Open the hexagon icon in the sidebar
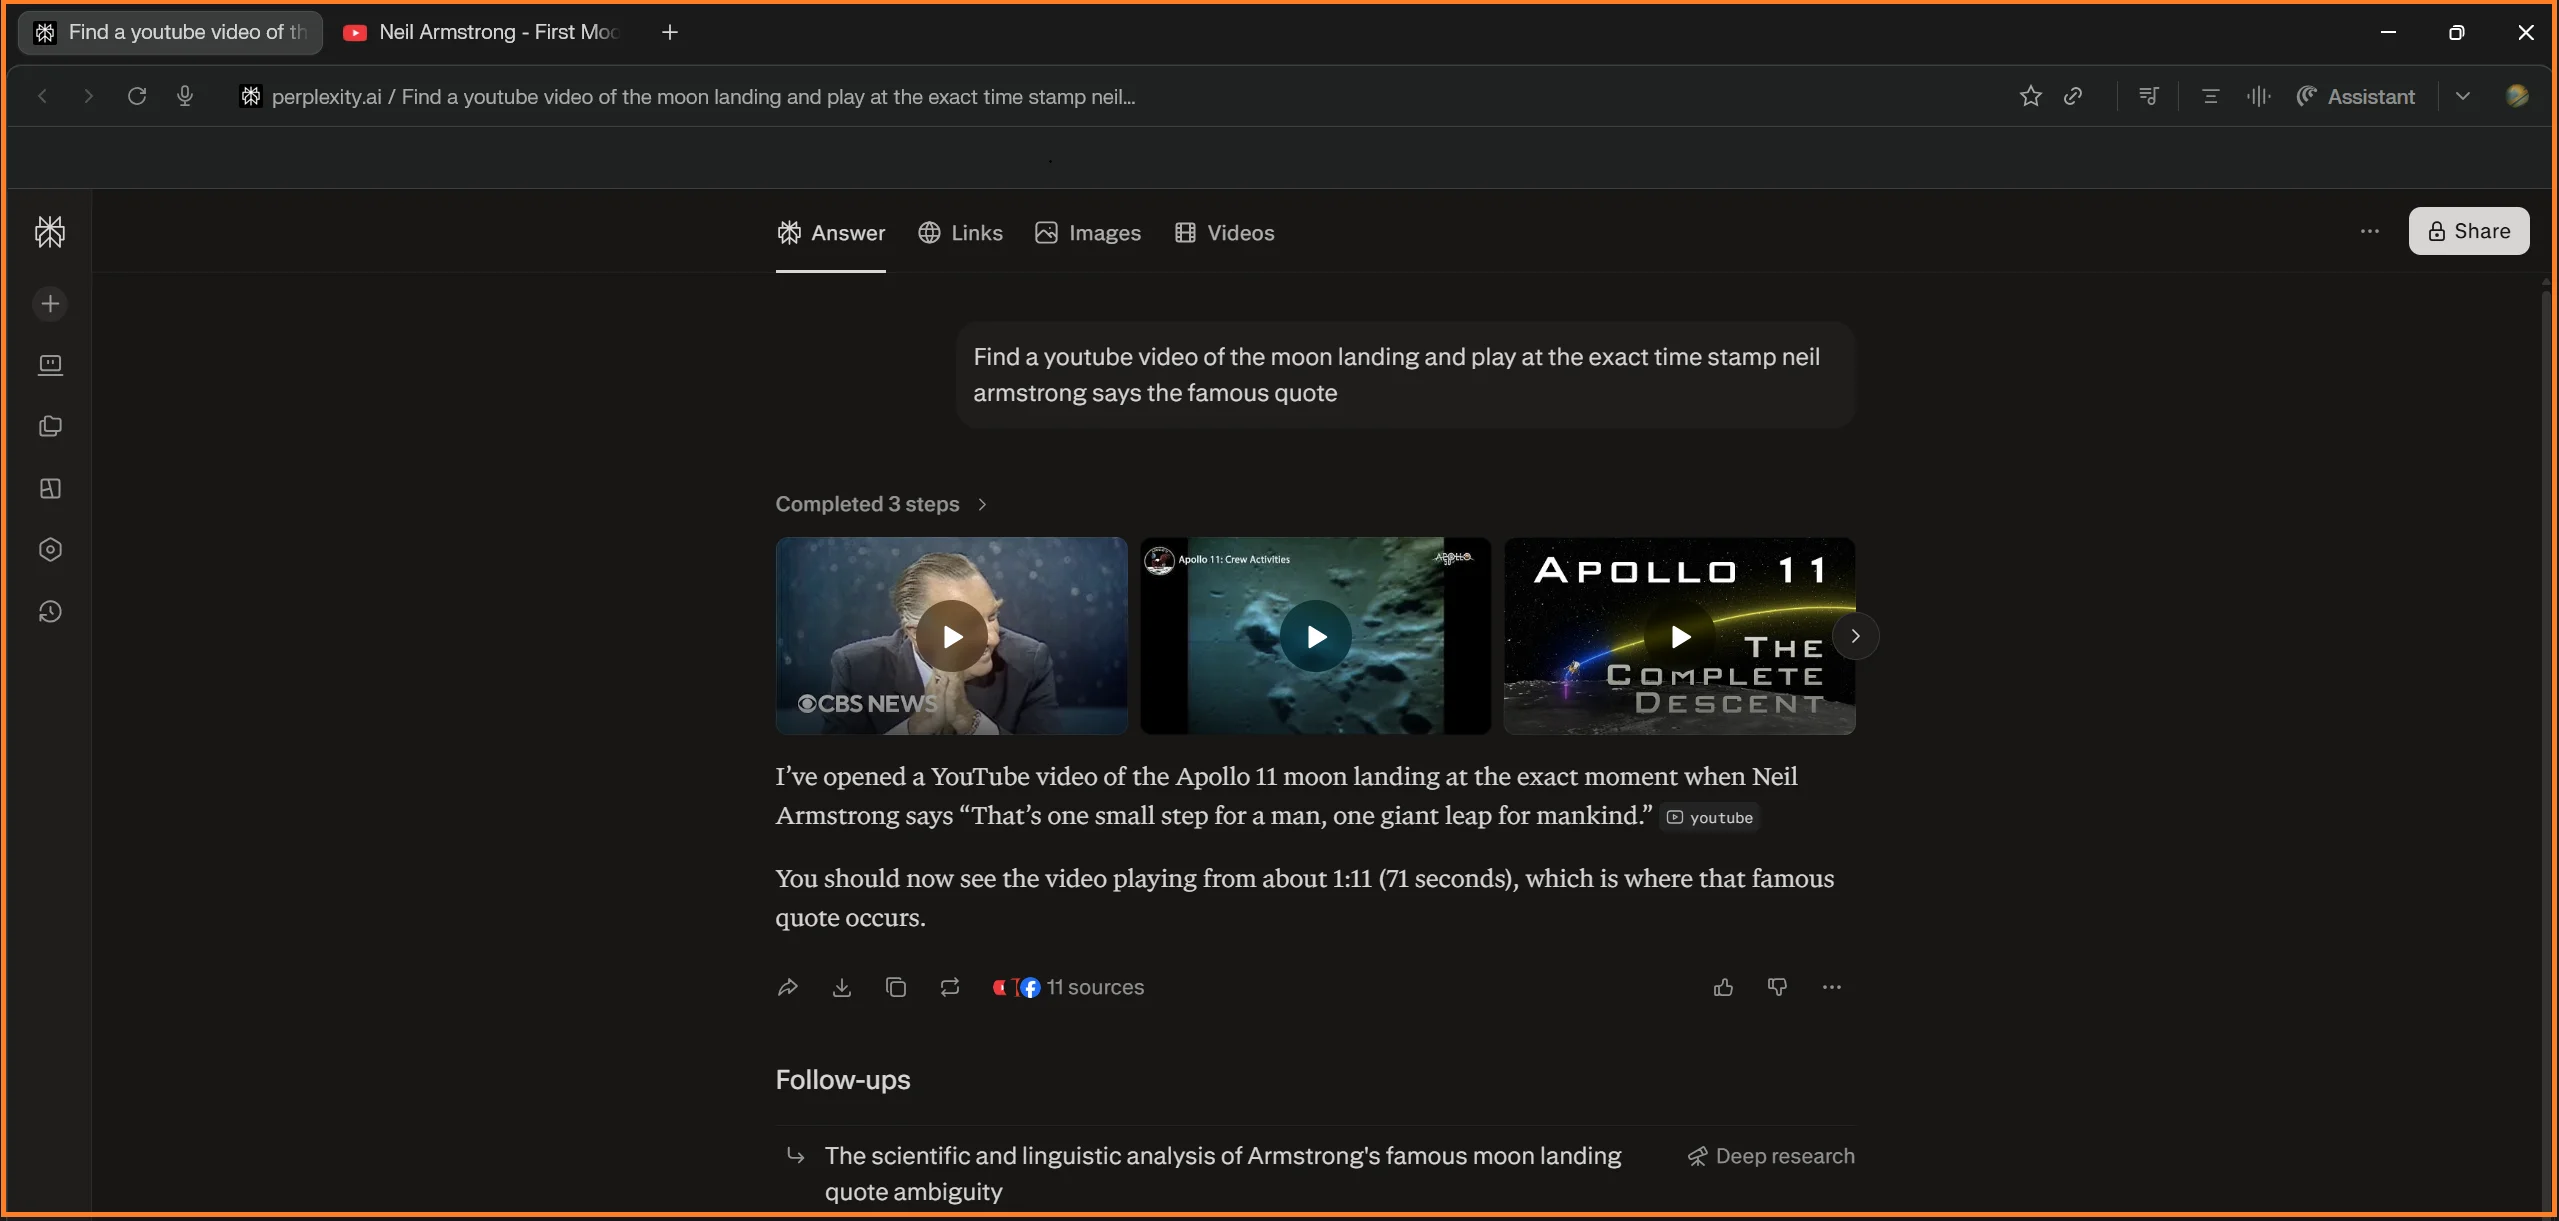 50,550
